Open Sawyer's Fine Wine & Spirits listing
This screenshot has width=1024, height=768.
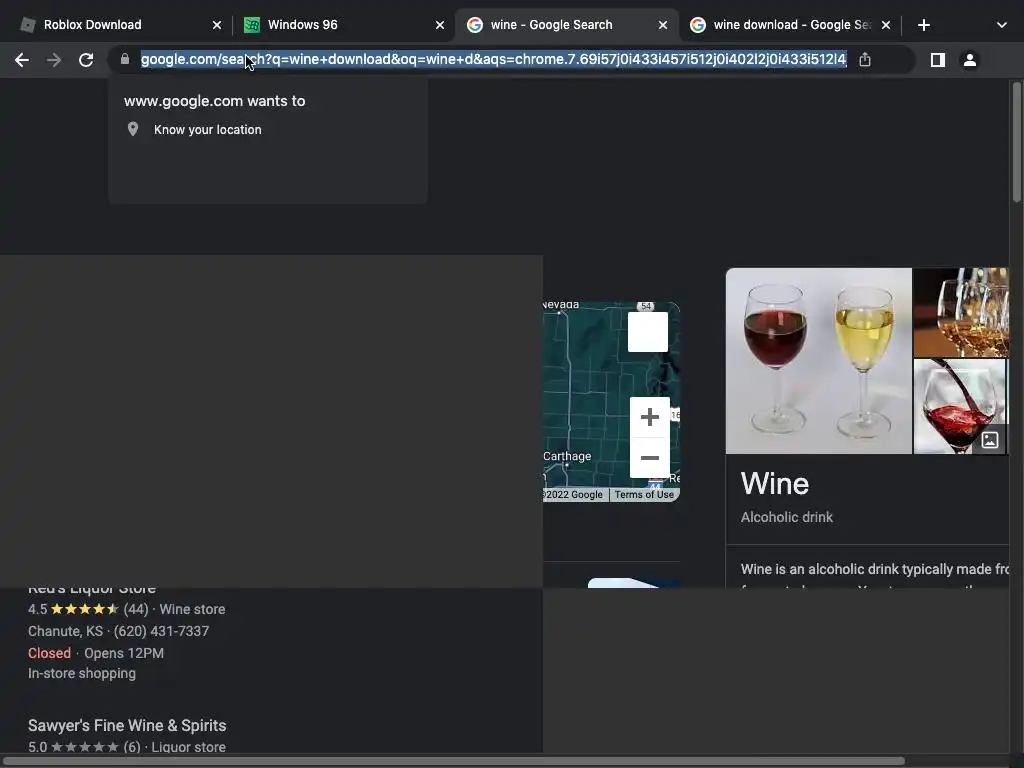[x=127, y=726]
